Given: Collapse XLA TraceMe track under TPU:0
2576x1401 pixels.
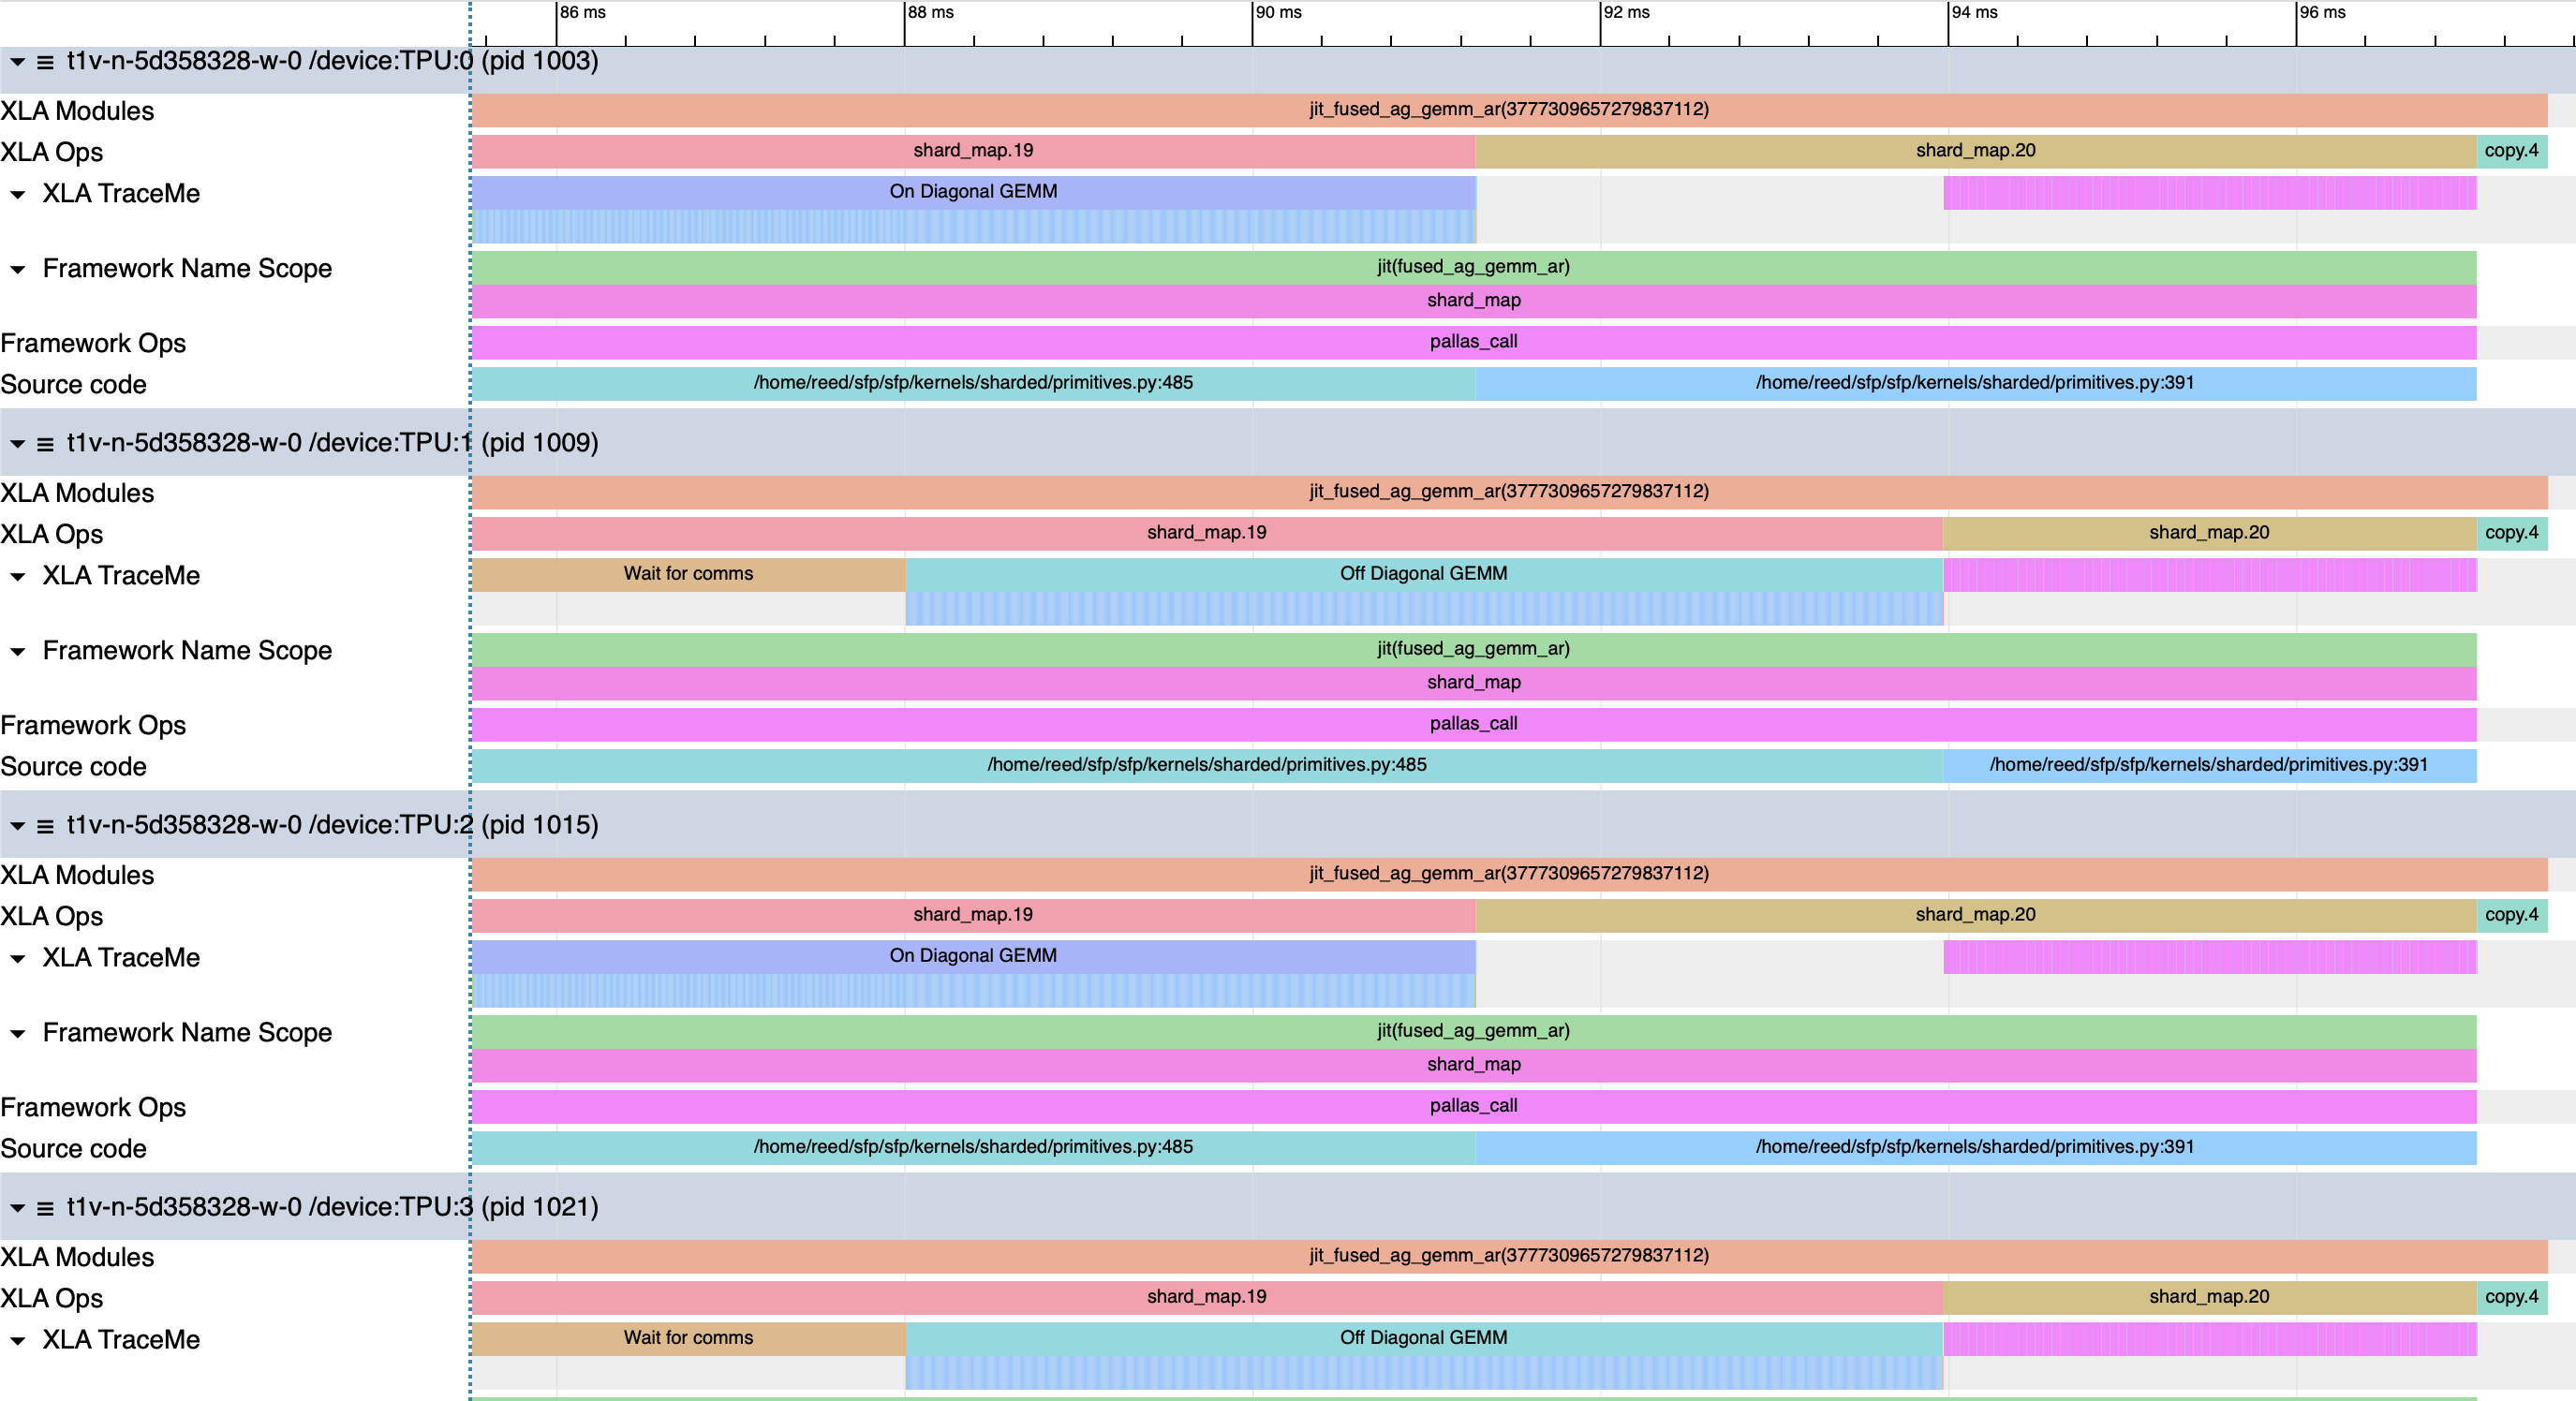Looking at the screenshot, I should [18, 195].
